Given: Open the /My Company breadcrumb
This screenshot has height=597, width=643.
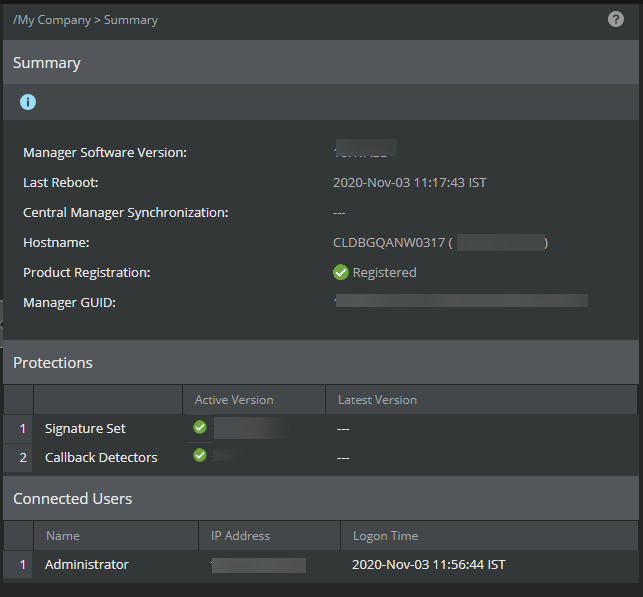Looking at the screenshot, I should (52, 20).
